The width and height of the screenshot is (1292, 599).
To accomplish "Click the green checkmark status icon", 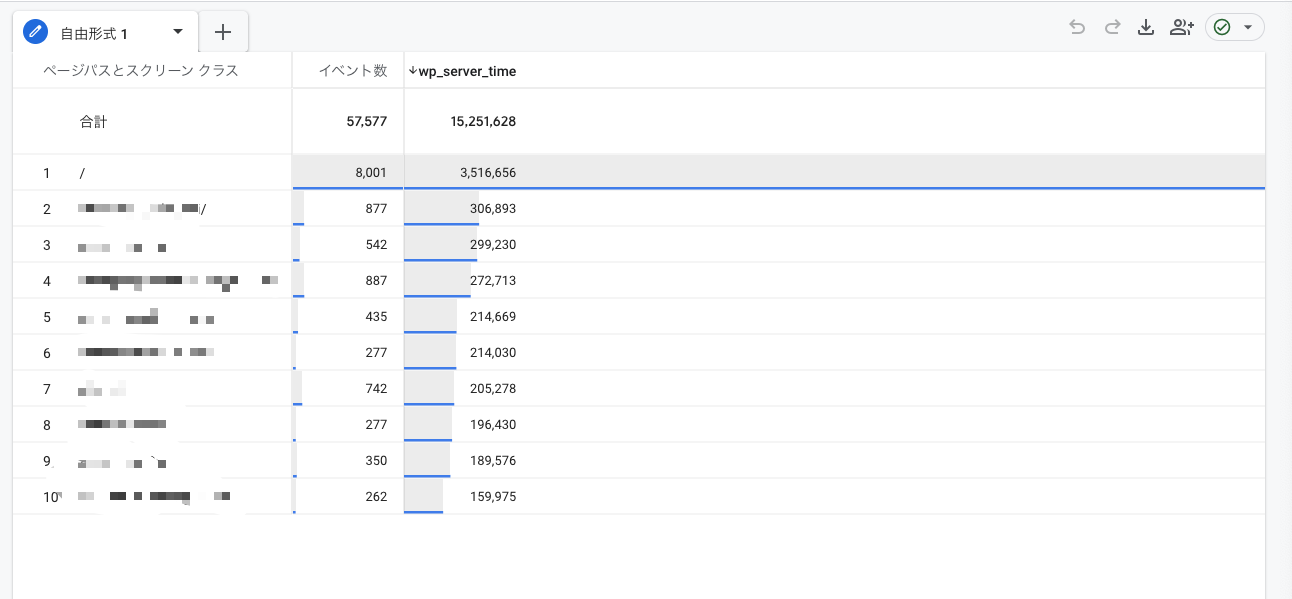I will (1222, 28).
